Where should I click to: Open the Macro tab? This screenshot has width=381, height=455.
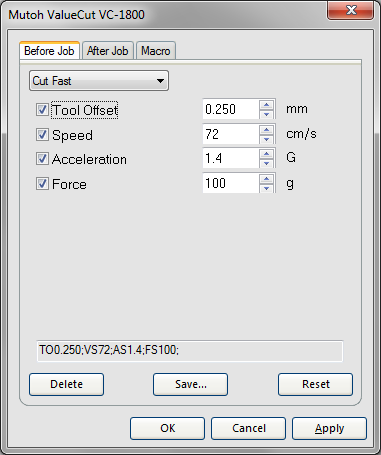pos(156,51)
